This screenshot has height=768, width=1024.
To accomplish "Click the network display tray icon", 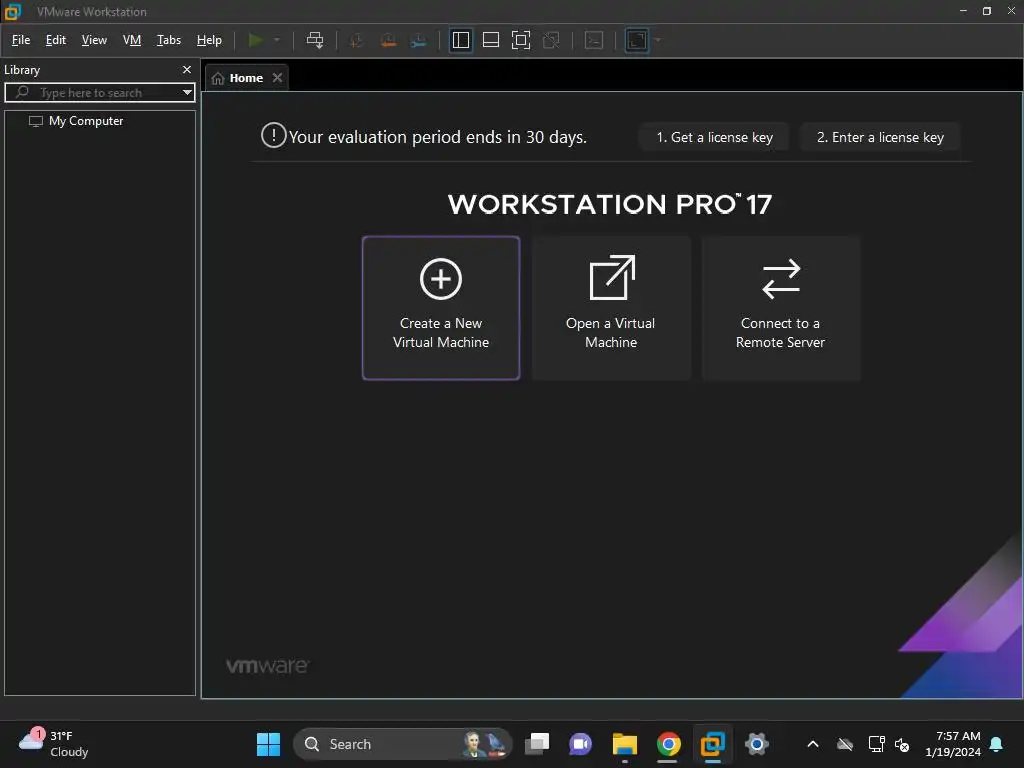I will coord(876,744).
